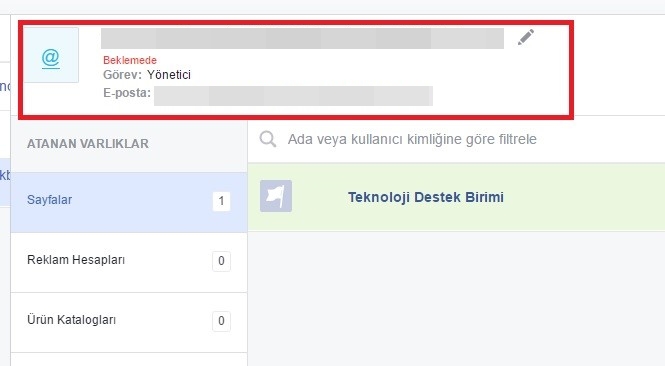
Task: Click the pencil edit icon
Action: pyautogui.click(x=526, y=37)
